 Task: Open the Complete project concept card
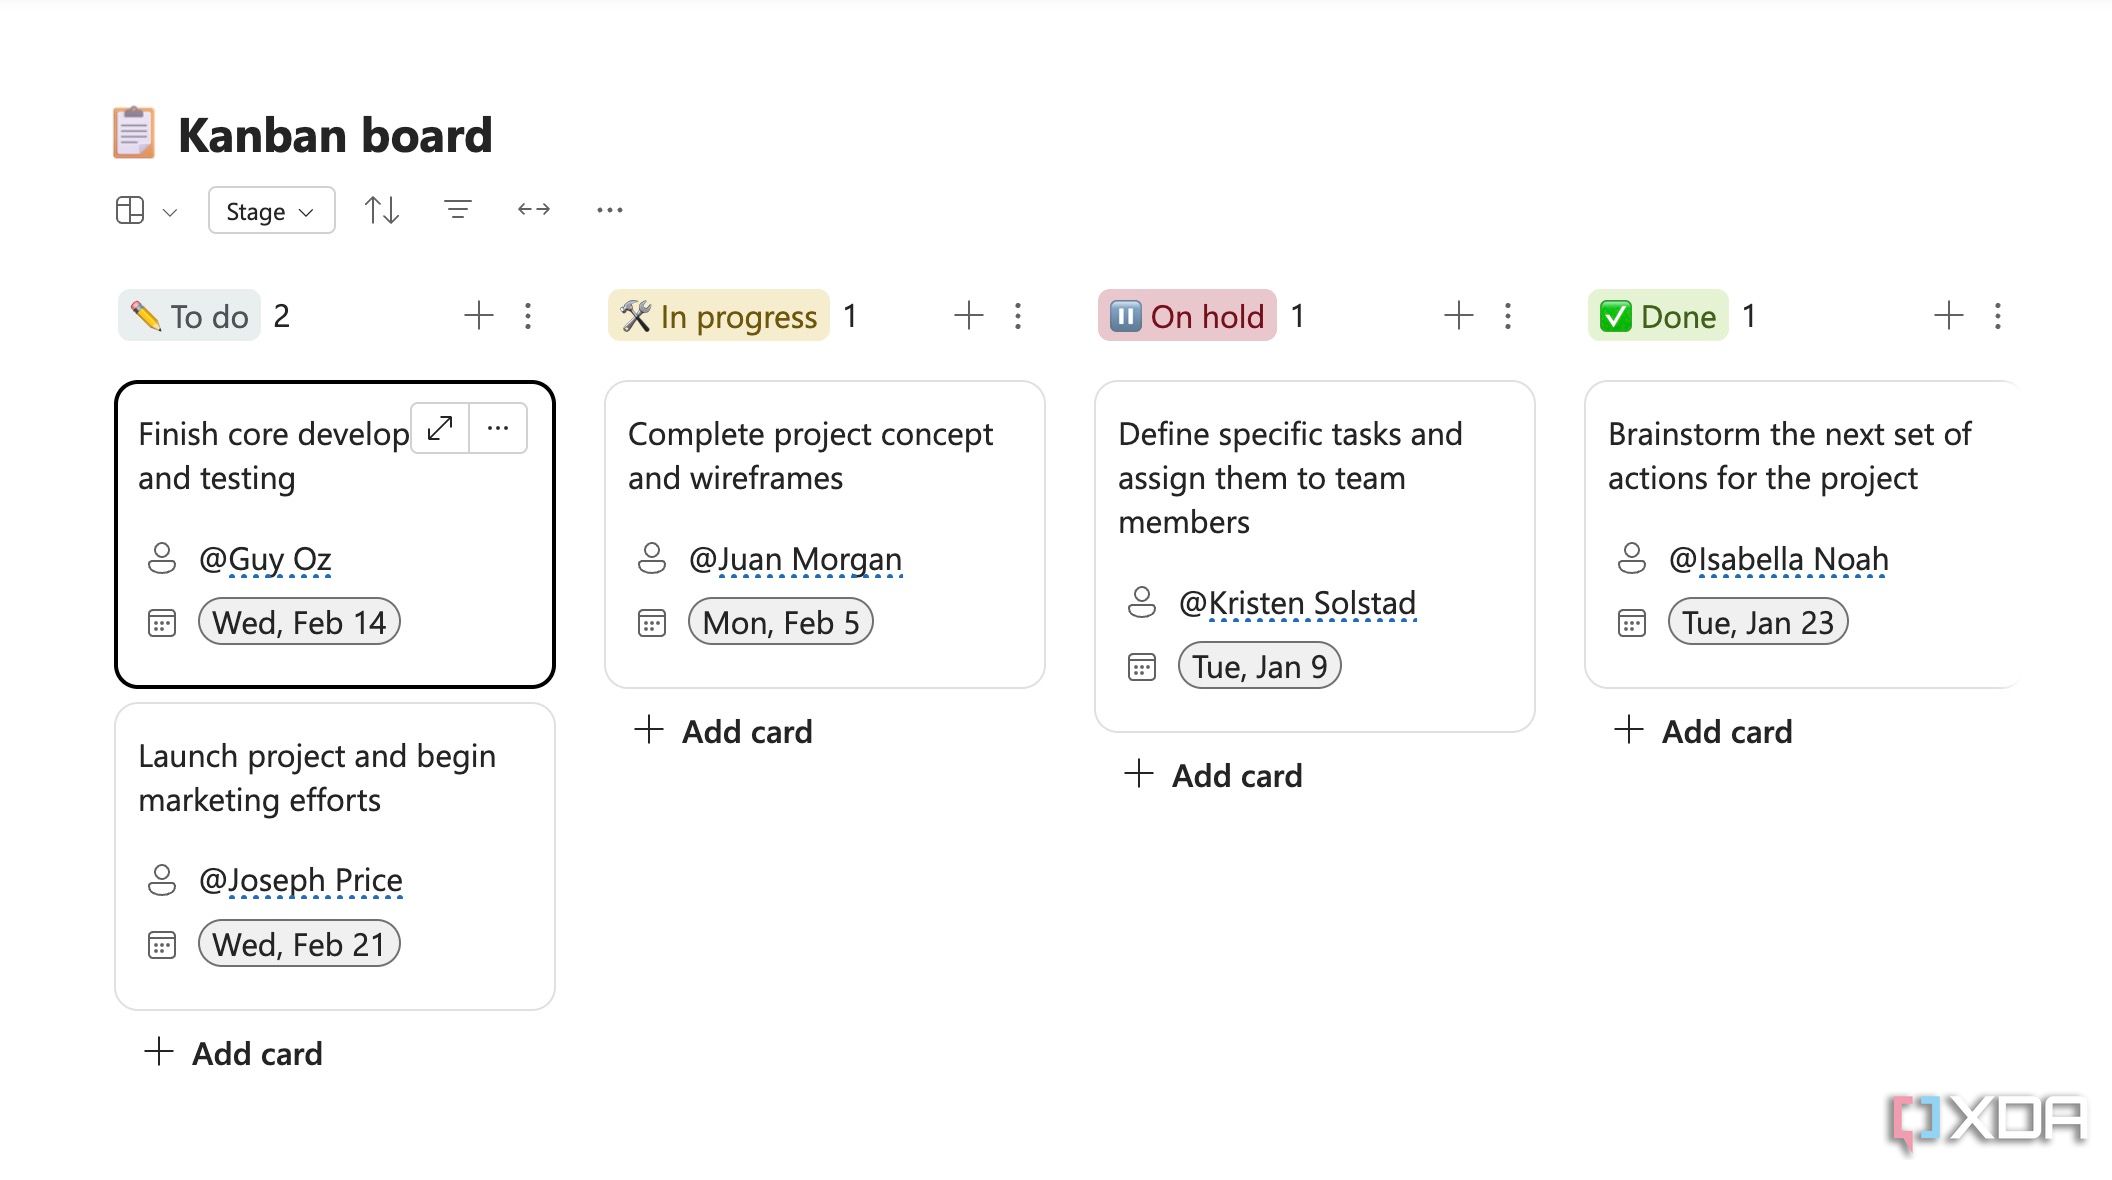click(825, 534)
